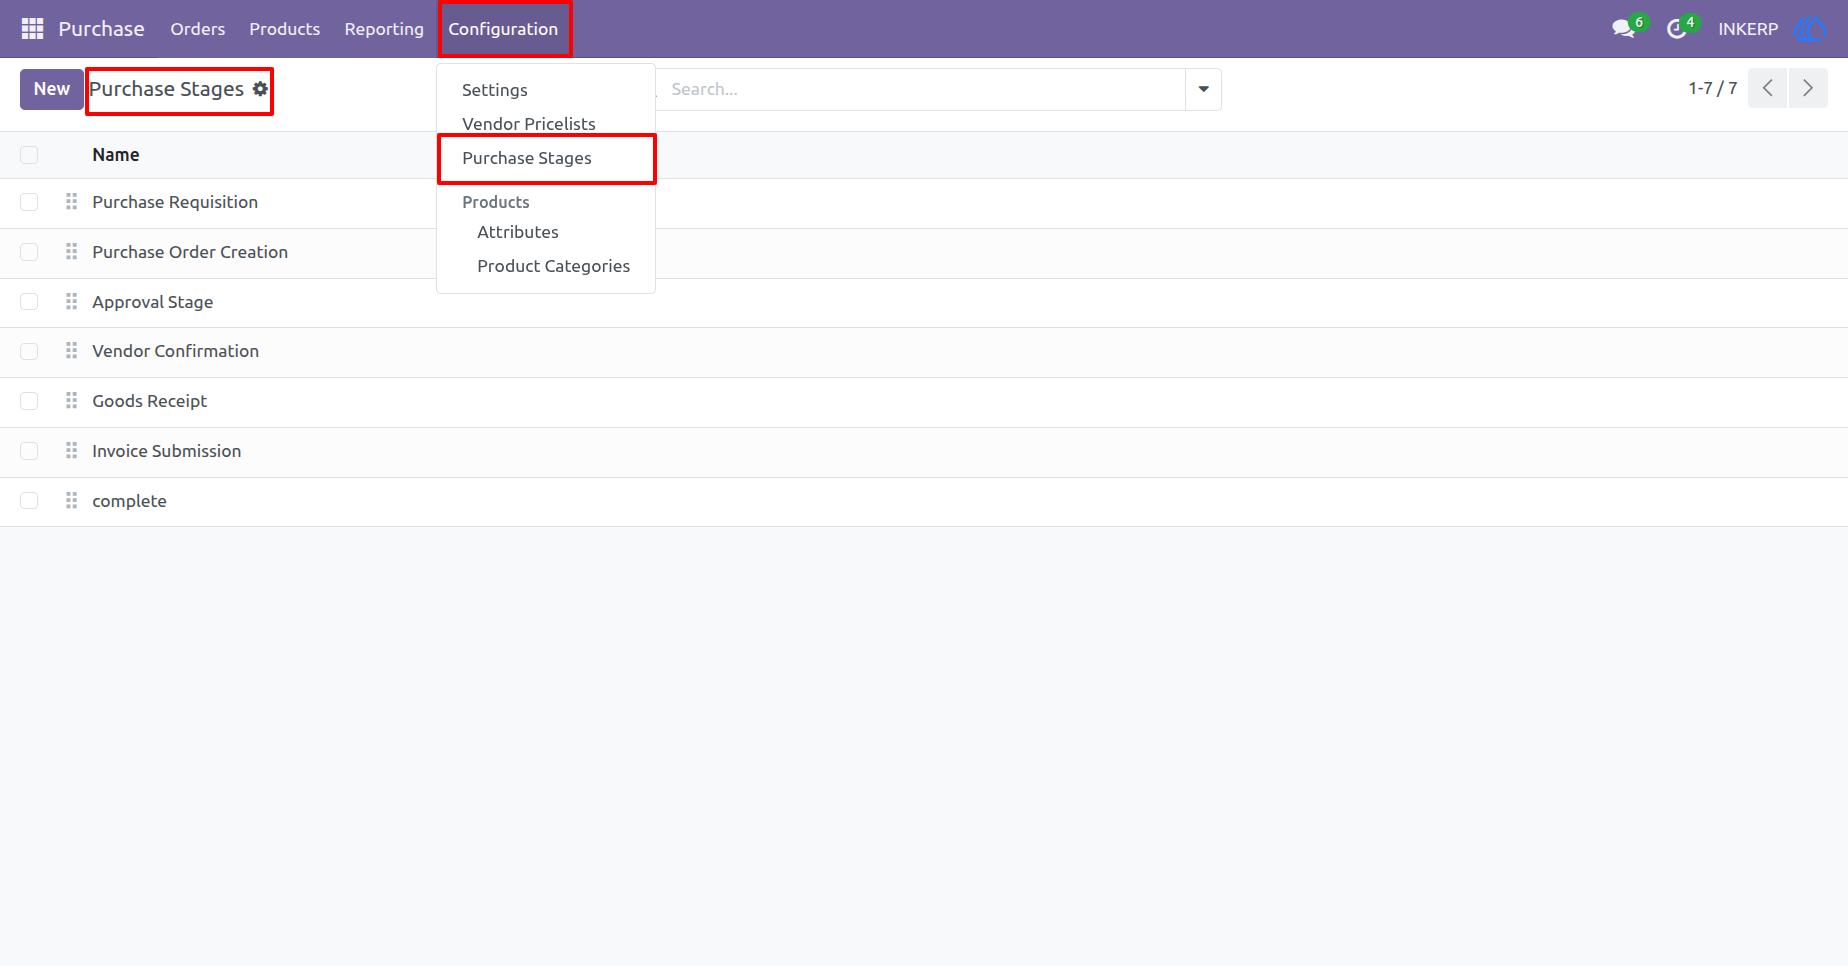Check the complete row checkbox
The image size is (1848, 966).
[29, 501]
